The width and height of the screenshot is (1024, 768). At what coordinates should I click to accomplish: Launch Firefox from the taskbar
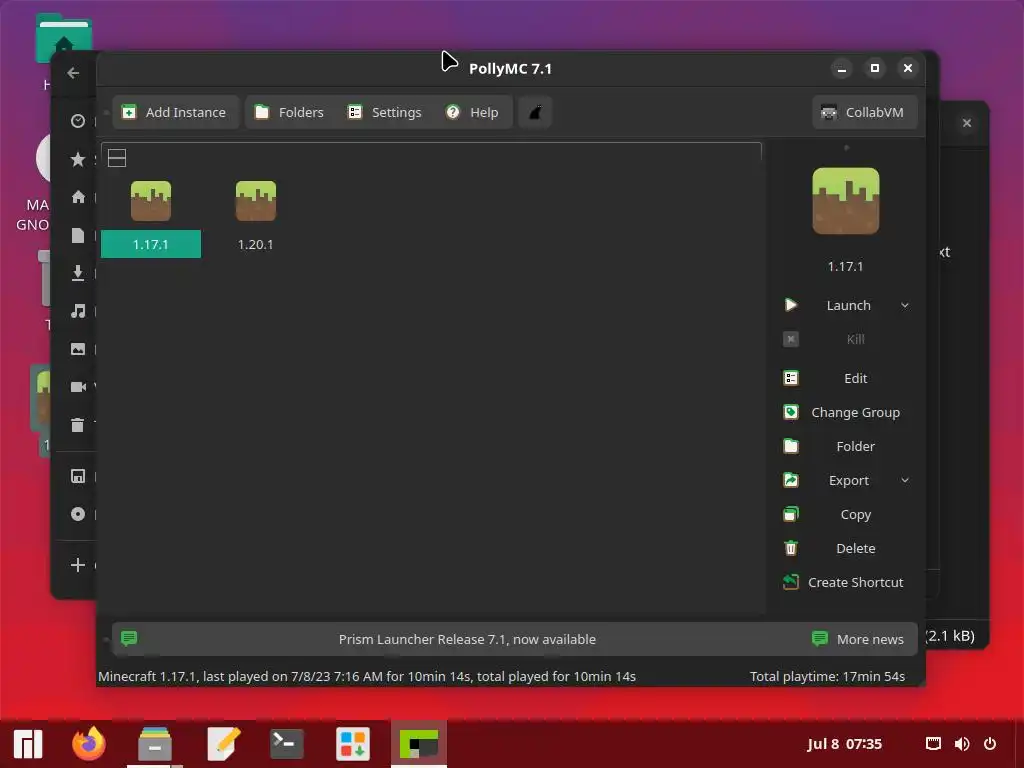click(89, 744)
